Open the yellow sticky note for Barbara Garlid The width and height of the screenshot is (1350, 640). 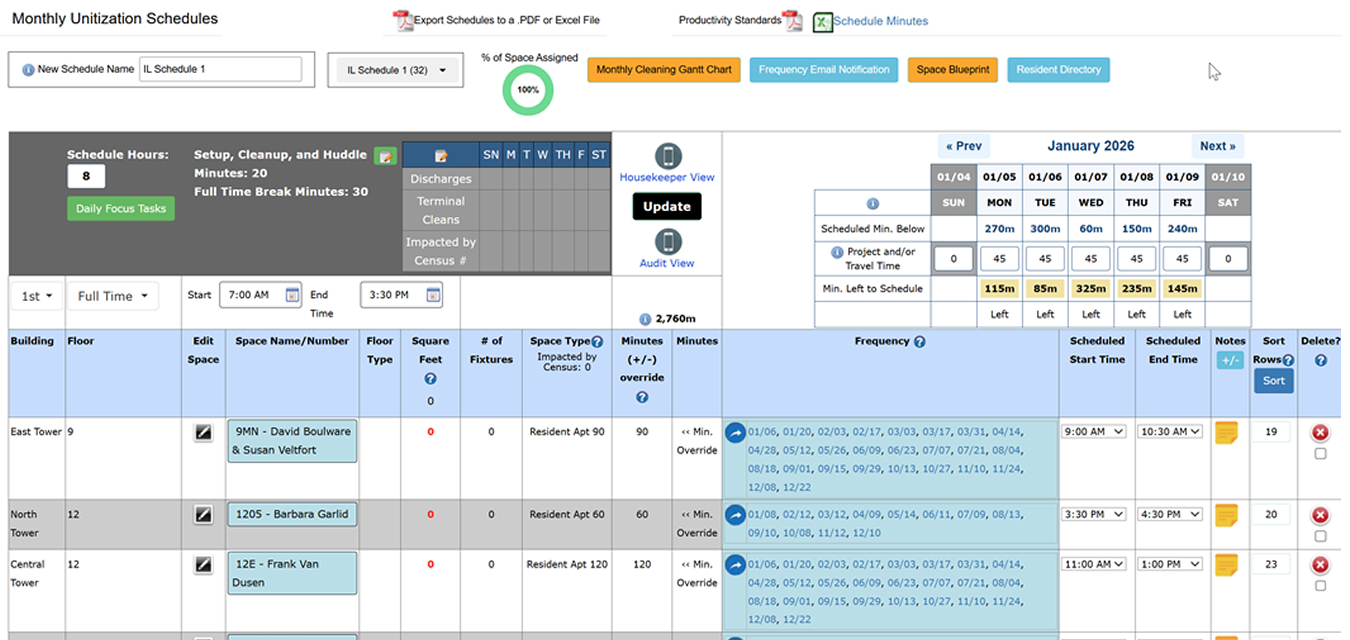1226,515
